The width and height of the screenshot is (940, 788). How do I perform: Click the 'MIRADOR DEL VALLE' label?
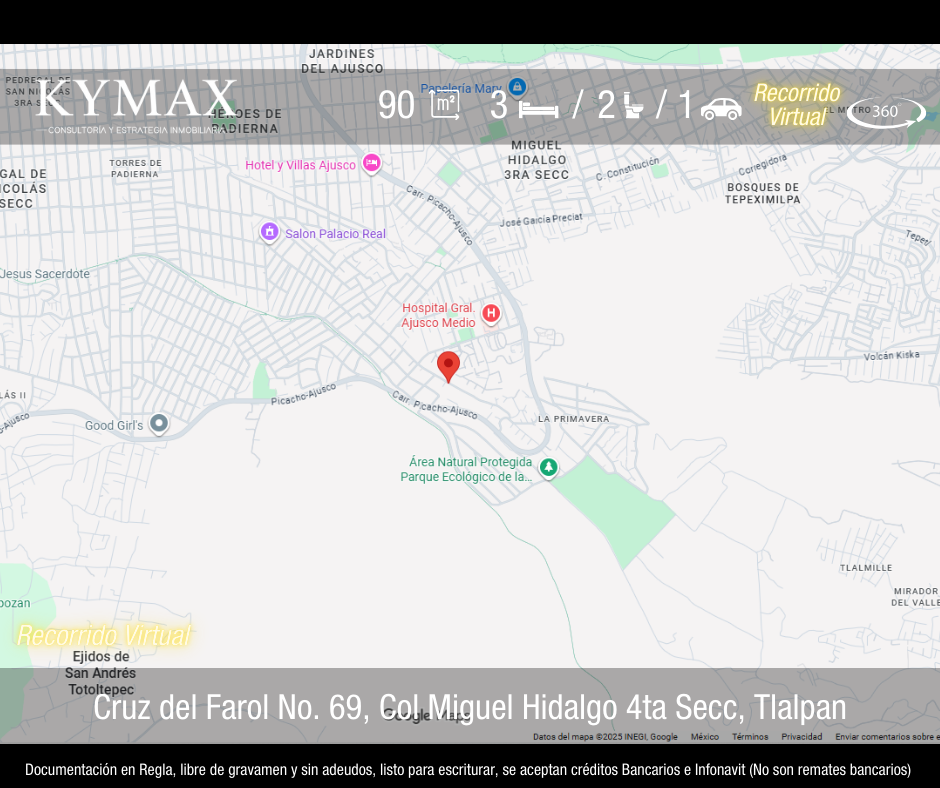[915, 597]
